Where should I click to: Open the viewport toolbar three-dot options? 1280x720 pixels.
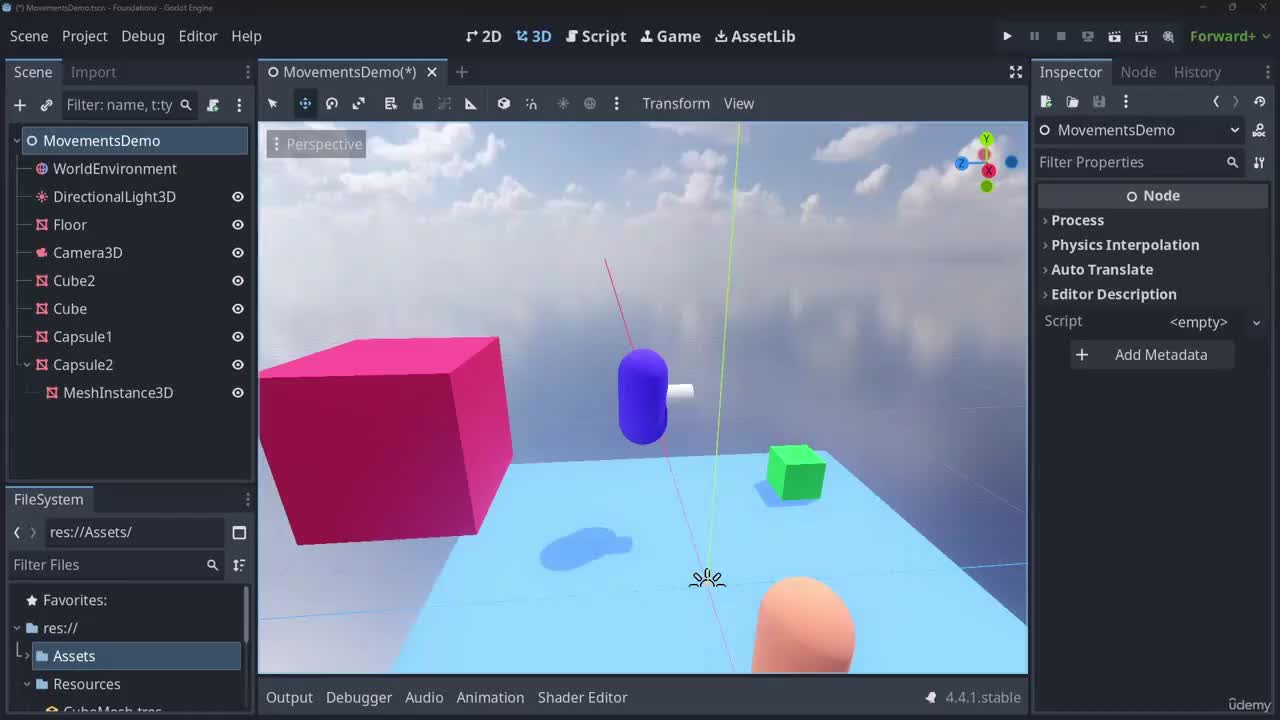[617, 104]
